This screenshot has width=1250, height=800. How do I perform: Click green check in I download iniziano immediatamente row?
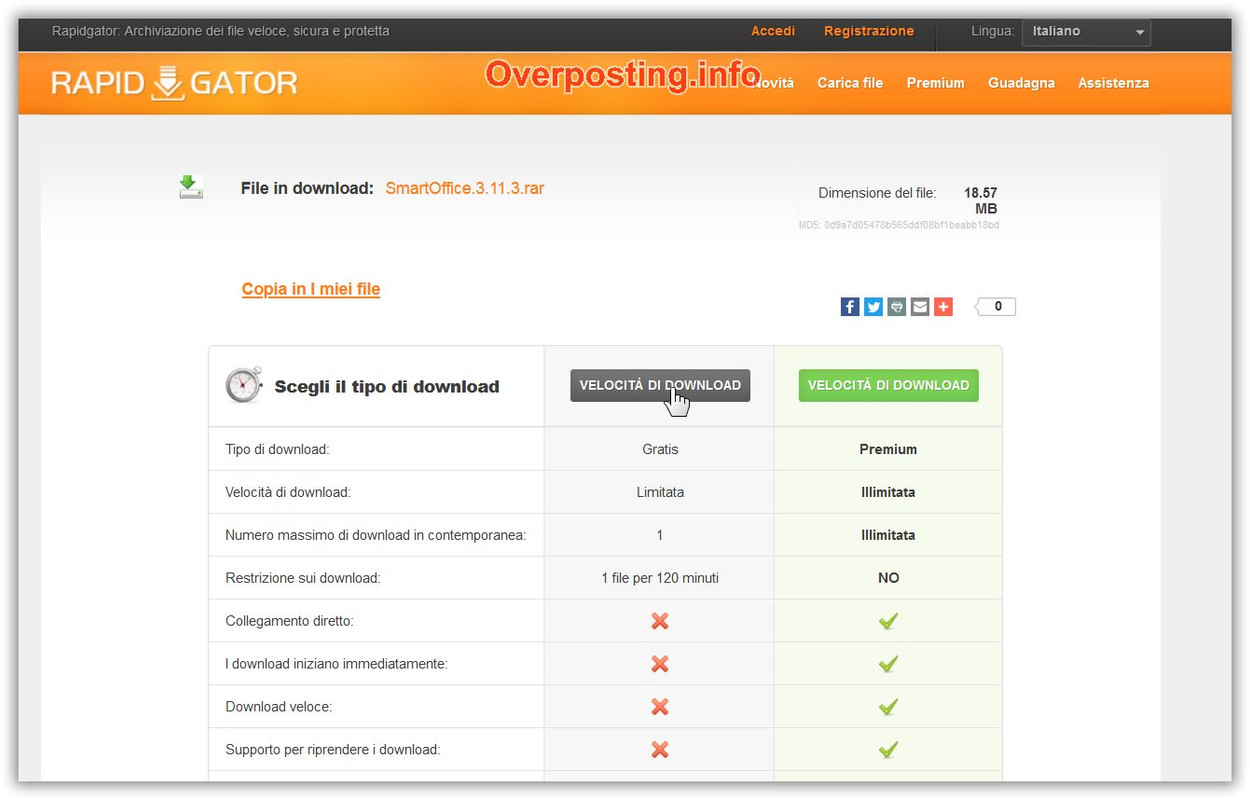(888, 664)
